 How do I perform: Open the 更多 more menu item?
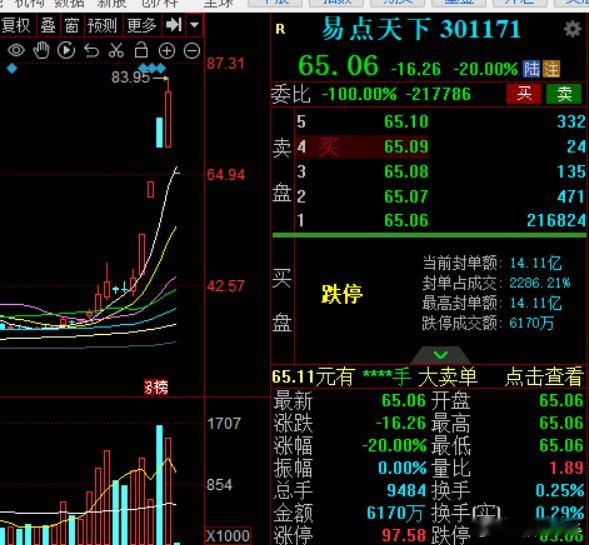pos(141,26)
